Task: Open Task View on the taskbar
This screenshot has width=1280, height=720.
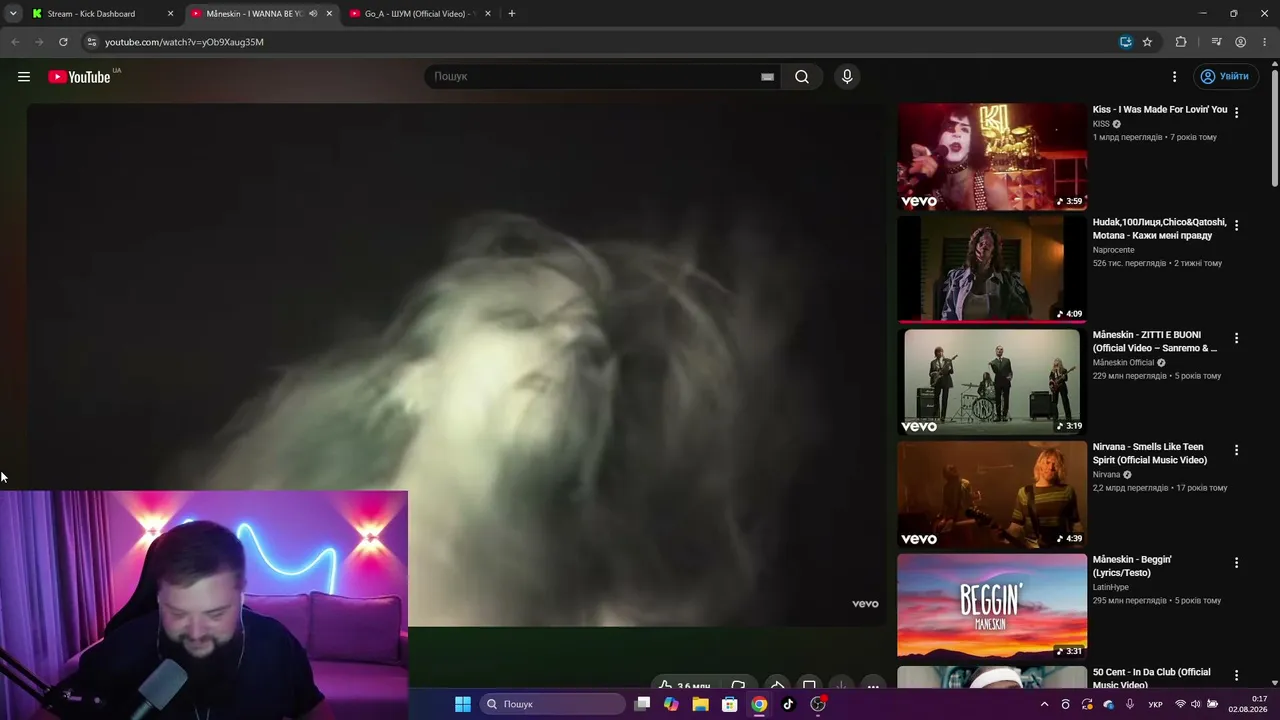Action: 643,704
